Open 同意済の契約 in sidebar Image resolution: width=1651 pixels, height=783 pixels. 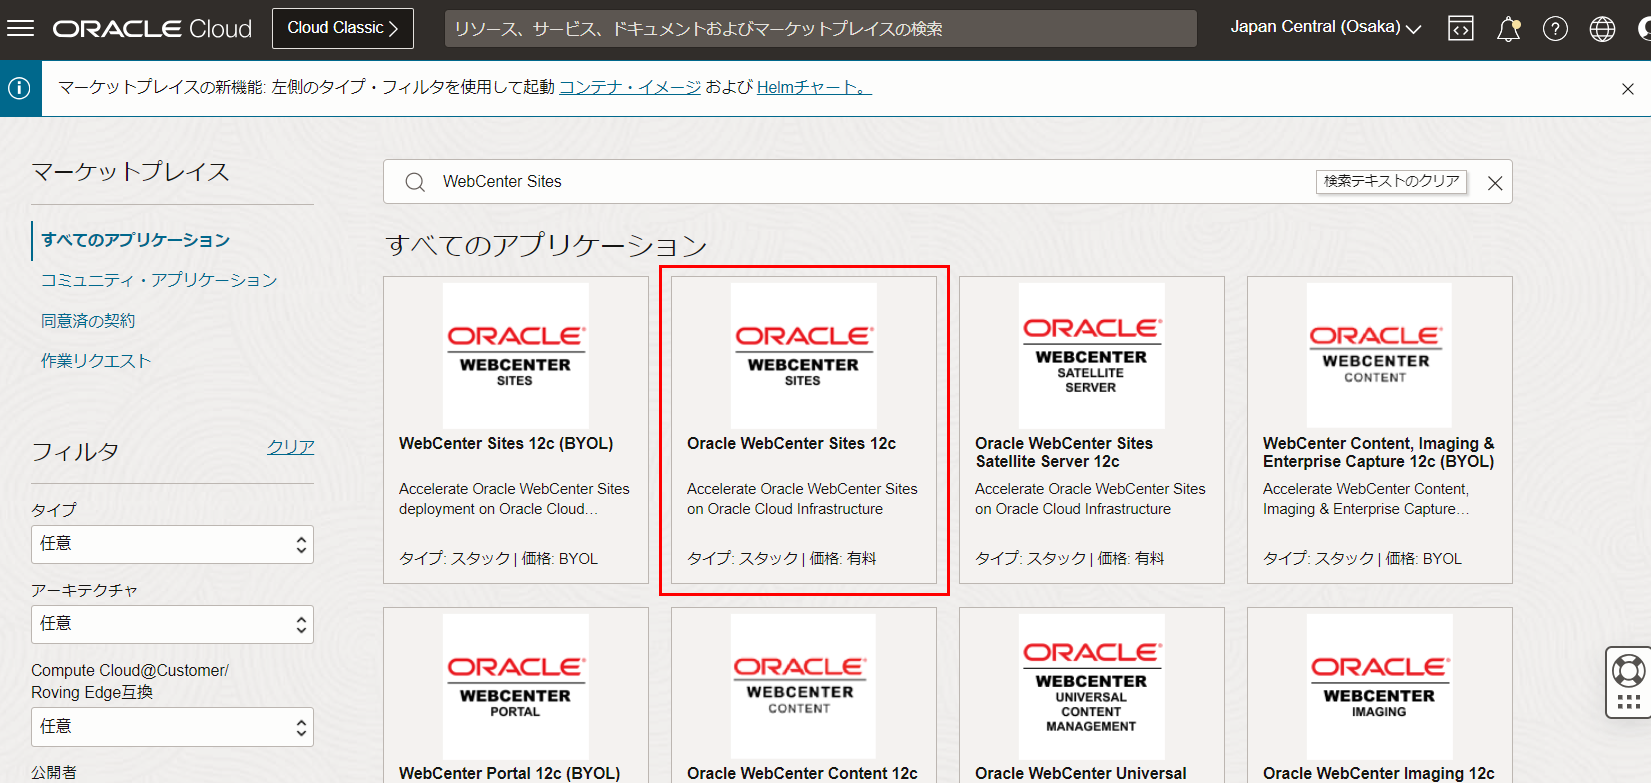point(88,321)
